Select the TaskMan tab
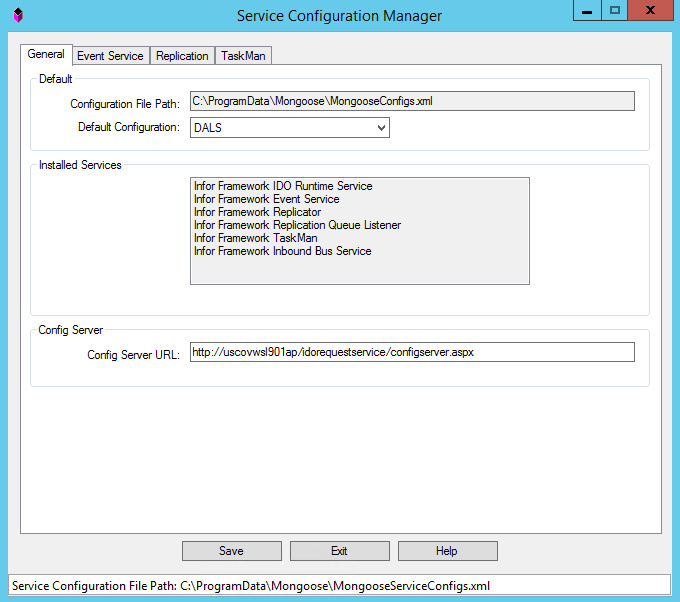Viewport: 680px width, 602px height. (x=243, y=56)
